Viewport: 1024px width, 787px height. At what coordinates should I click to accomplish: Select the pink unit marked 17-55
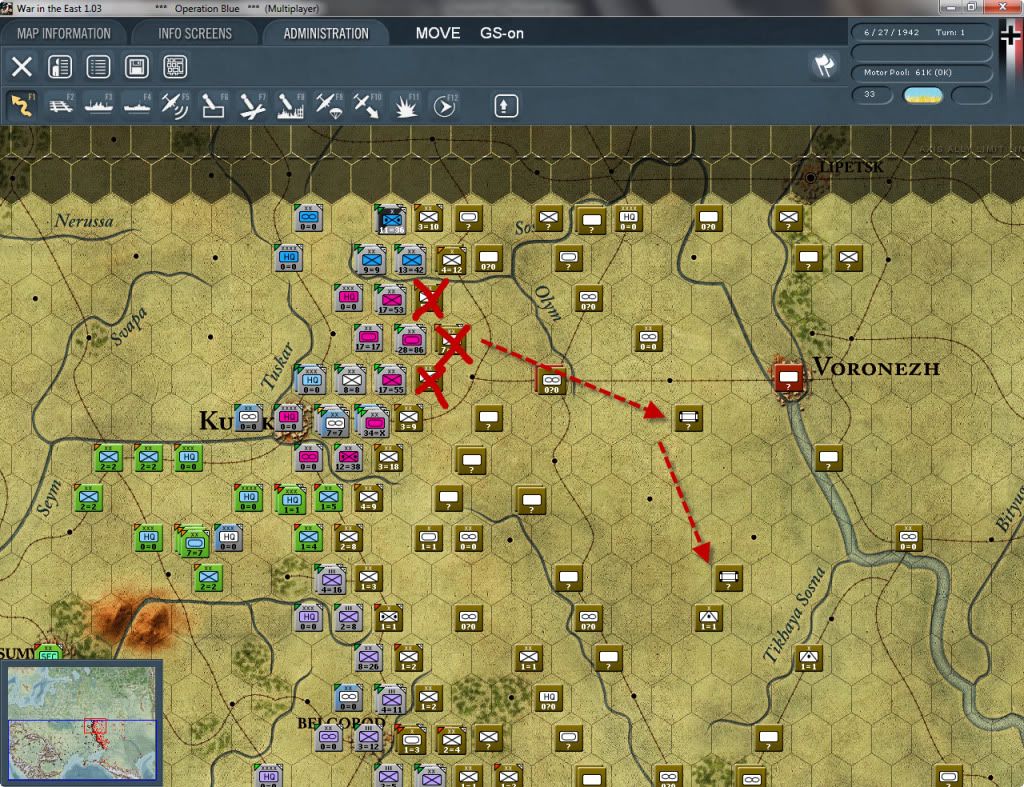pos(391,380)
